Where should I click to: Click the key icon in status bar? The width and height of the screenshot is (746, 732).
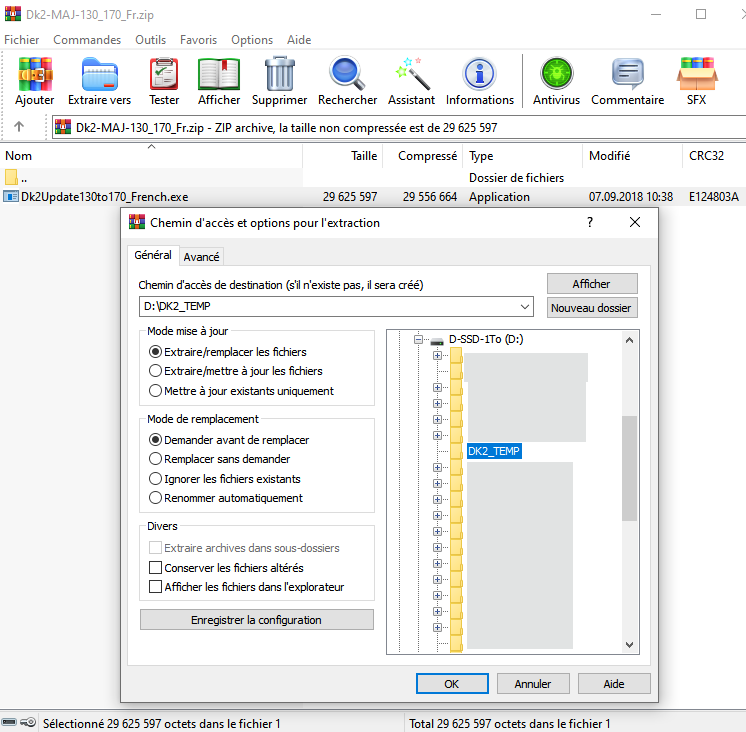click(28, 722)
